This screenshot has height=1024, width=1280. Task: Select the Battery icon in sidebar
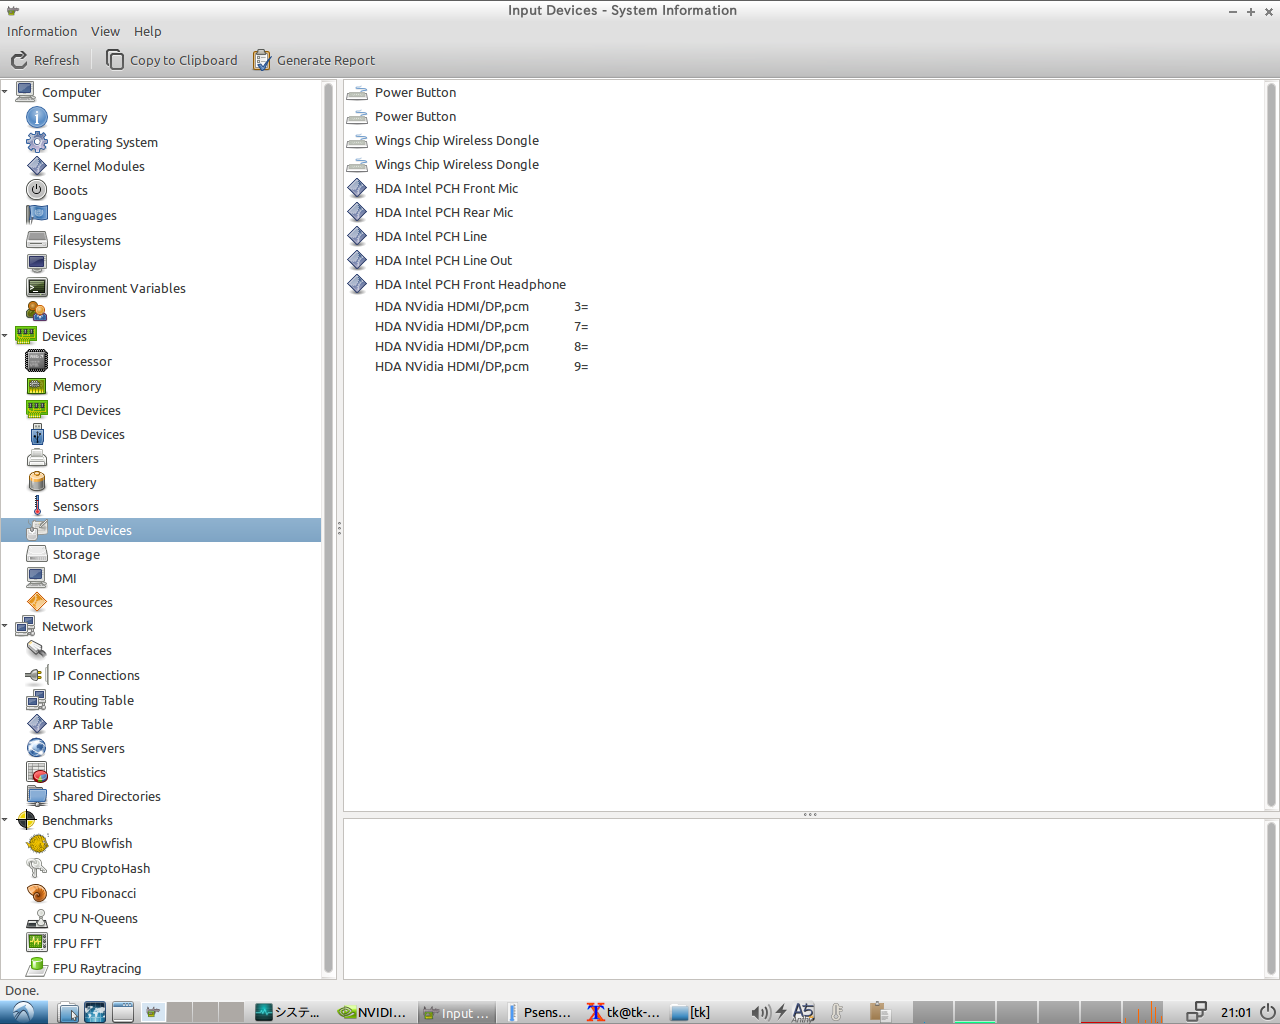pos(37,482)
